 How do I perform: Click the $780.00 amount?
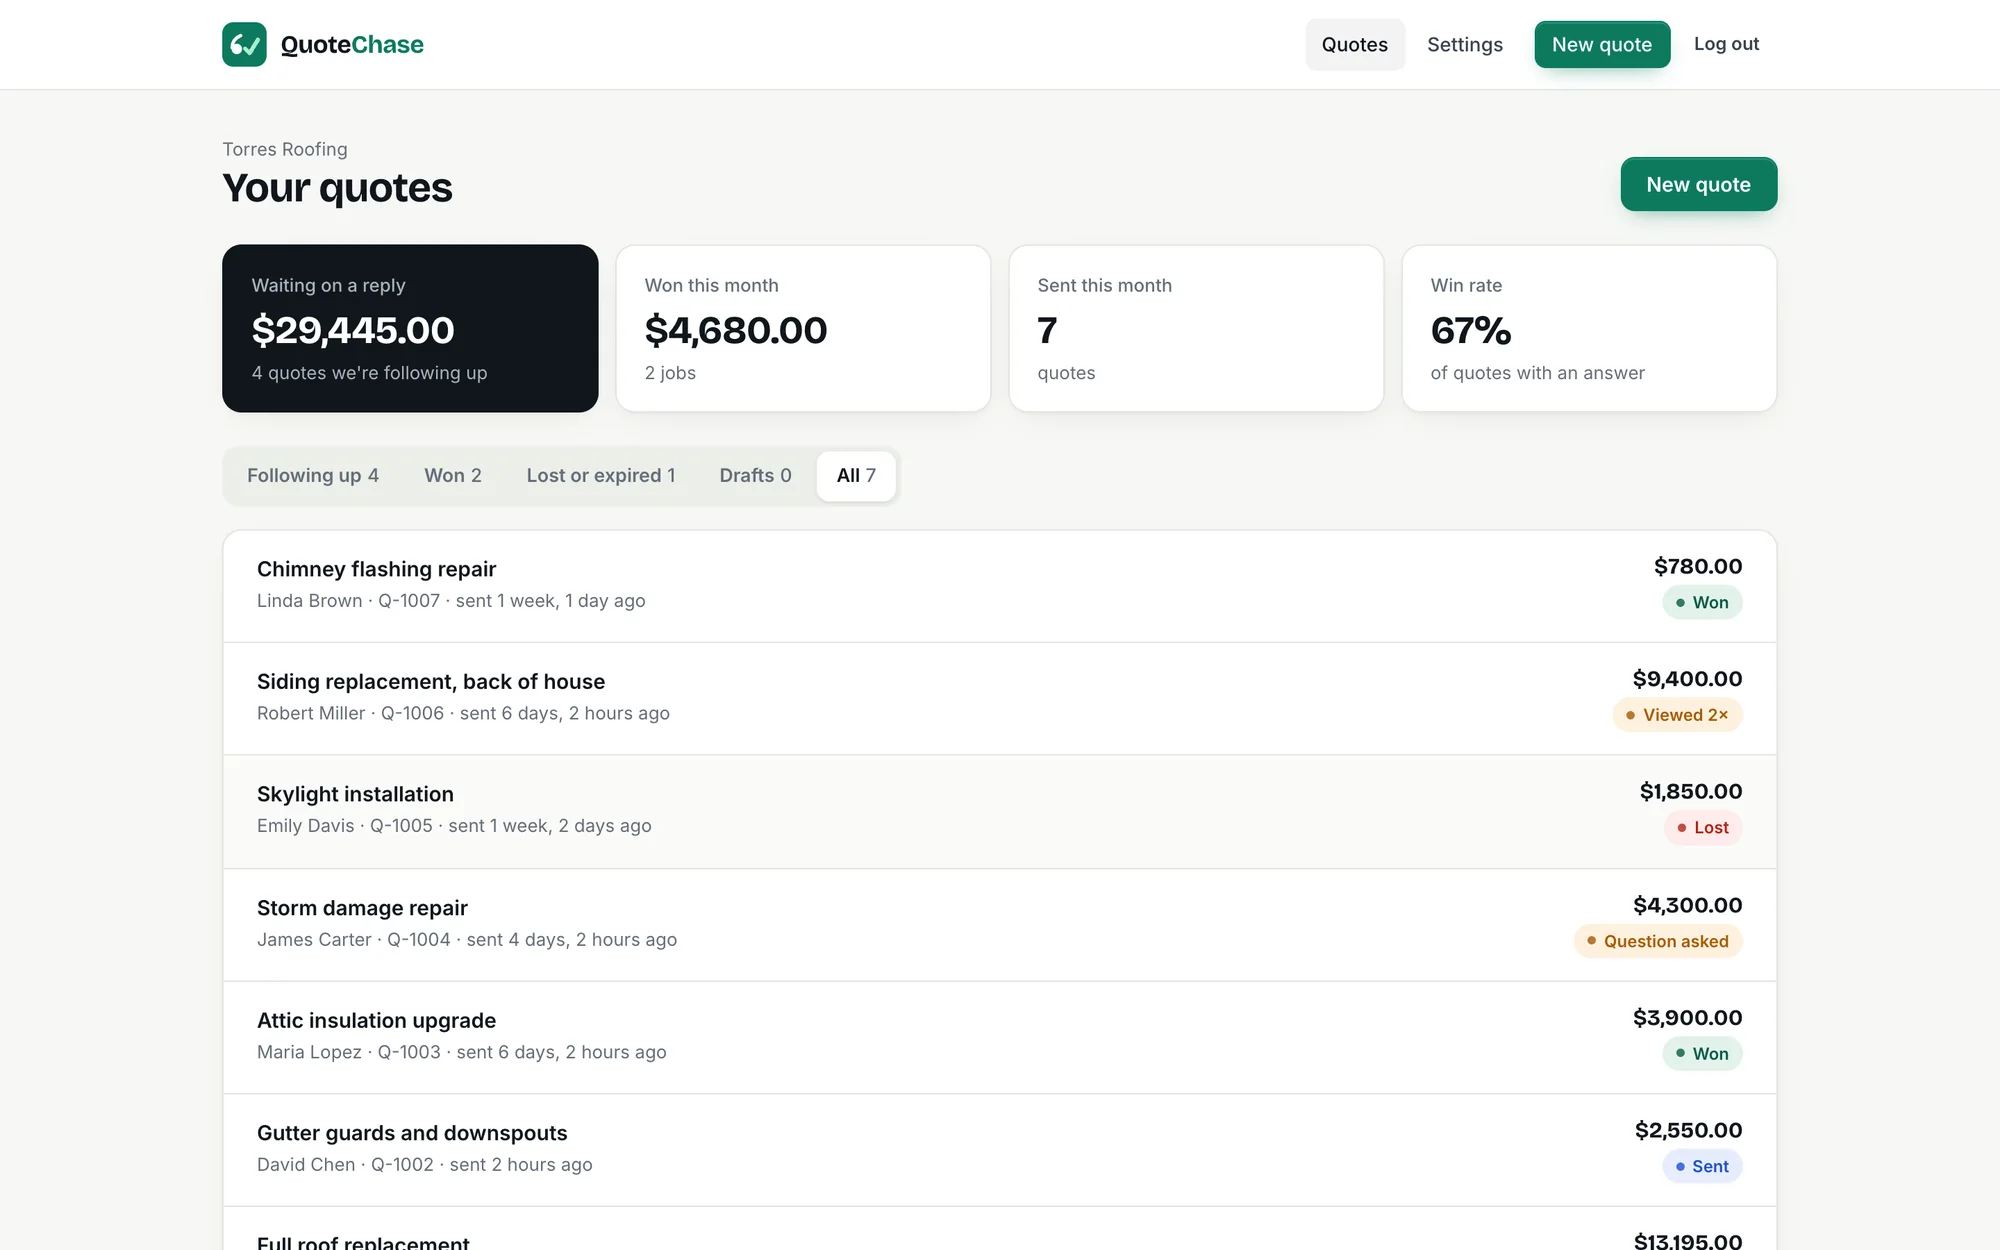coord(1698,566)
